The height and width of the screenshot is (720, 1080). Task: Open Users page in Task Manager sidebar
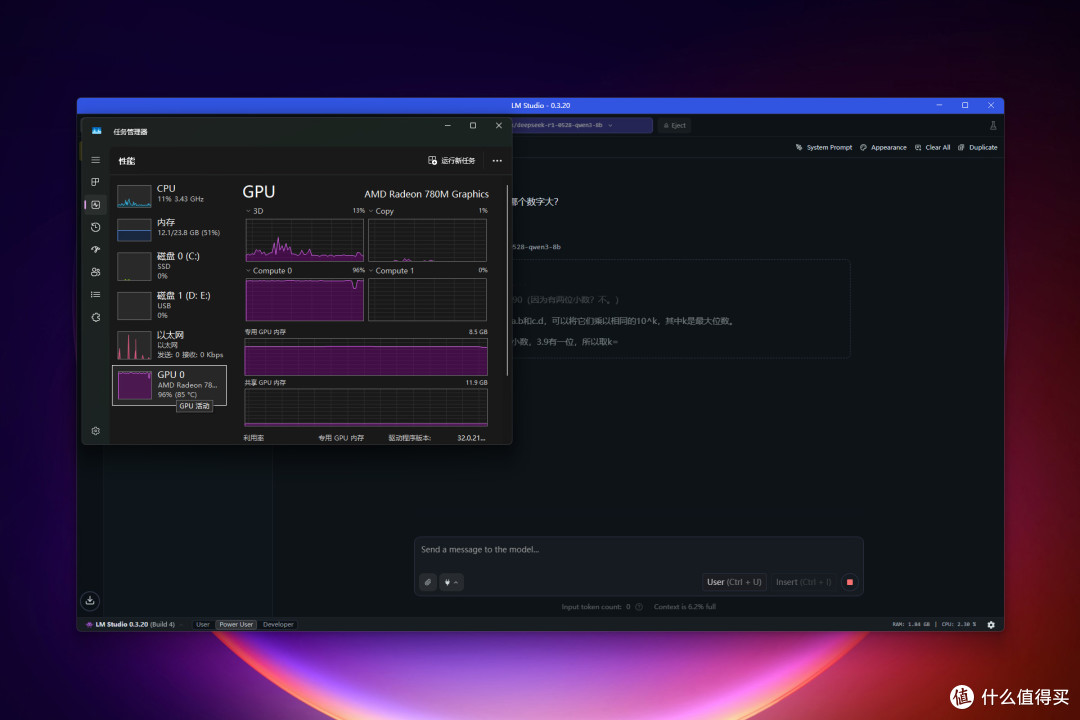tap(96, 272)
